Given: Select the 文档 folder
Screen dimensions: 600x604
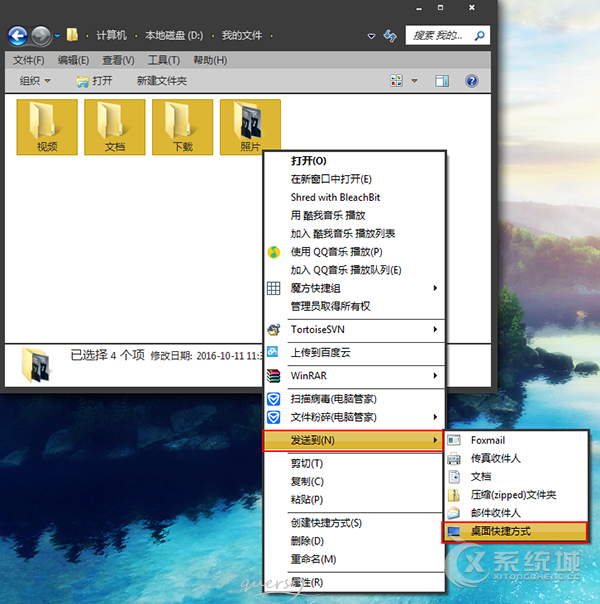Looking at the screenshot, I should pos(115,127).
